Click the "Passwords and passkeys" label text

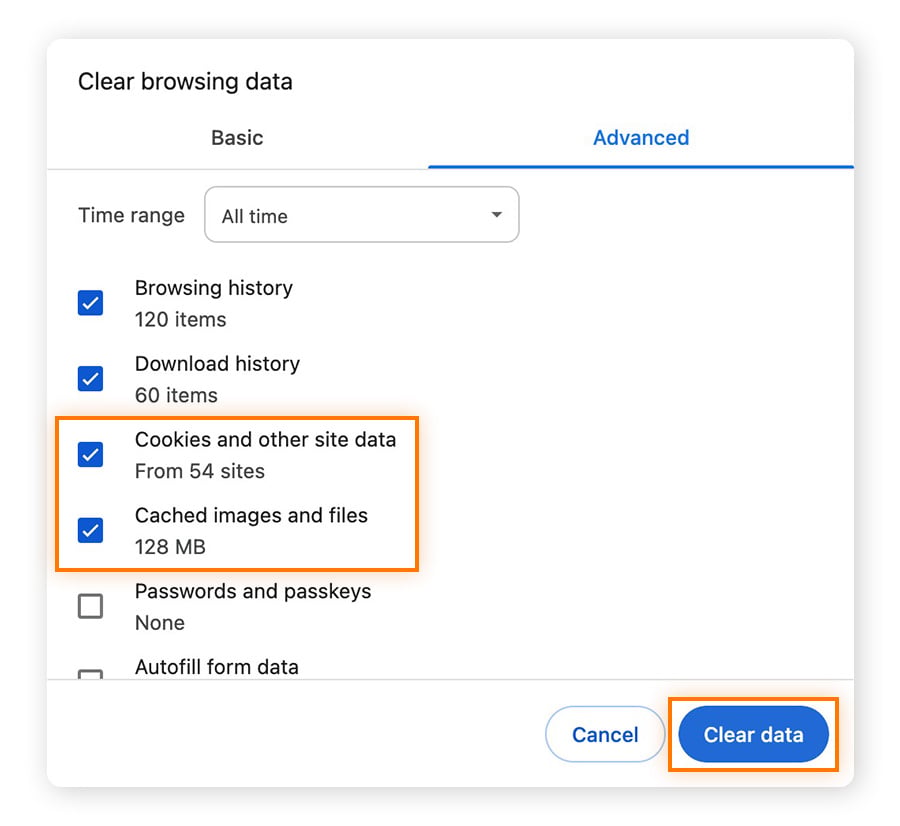point(253,591)
